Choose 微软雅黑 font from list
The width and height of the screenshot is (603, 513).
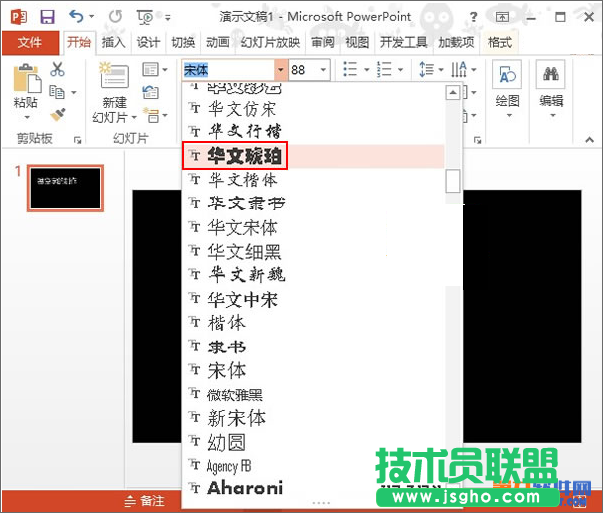[313, 394]
